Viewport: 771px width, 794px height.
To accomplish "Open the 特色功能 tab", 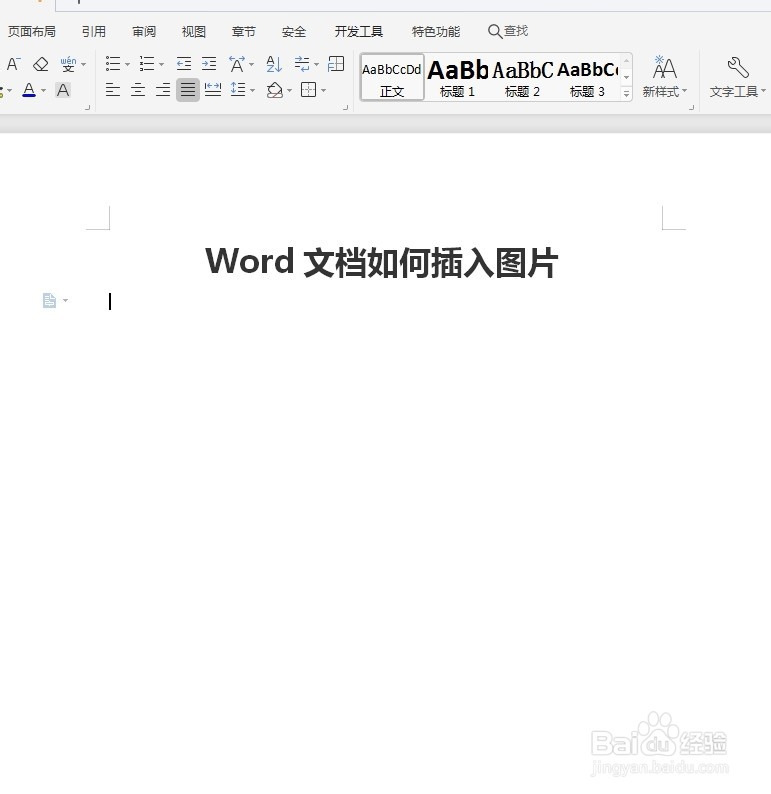I will [x=436, y=31].
